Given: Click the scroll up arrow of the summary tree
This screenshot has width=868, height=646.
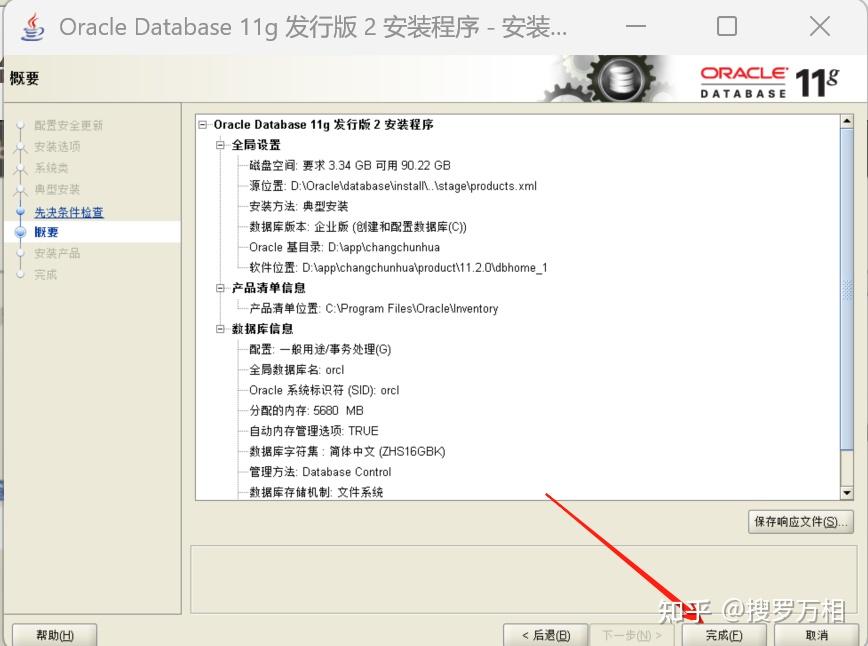Looking at the screenshot, I should point(846,121).
